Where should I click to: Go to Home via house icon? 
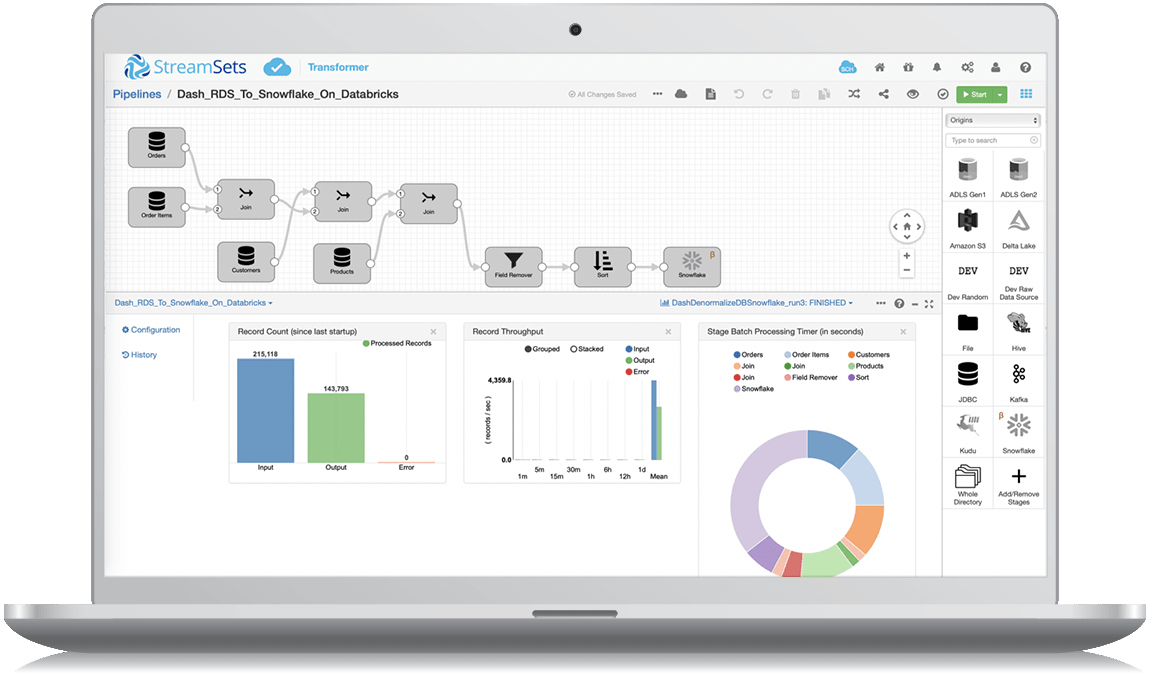point(879,67)
